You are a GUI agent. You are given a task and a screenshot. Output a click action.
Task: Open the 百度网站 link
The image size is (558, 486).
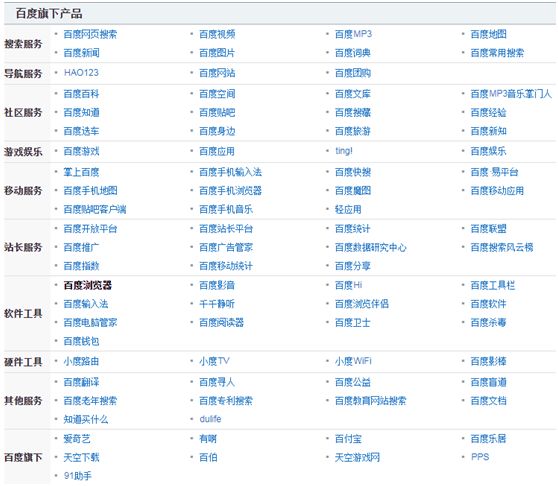(217, 73)
